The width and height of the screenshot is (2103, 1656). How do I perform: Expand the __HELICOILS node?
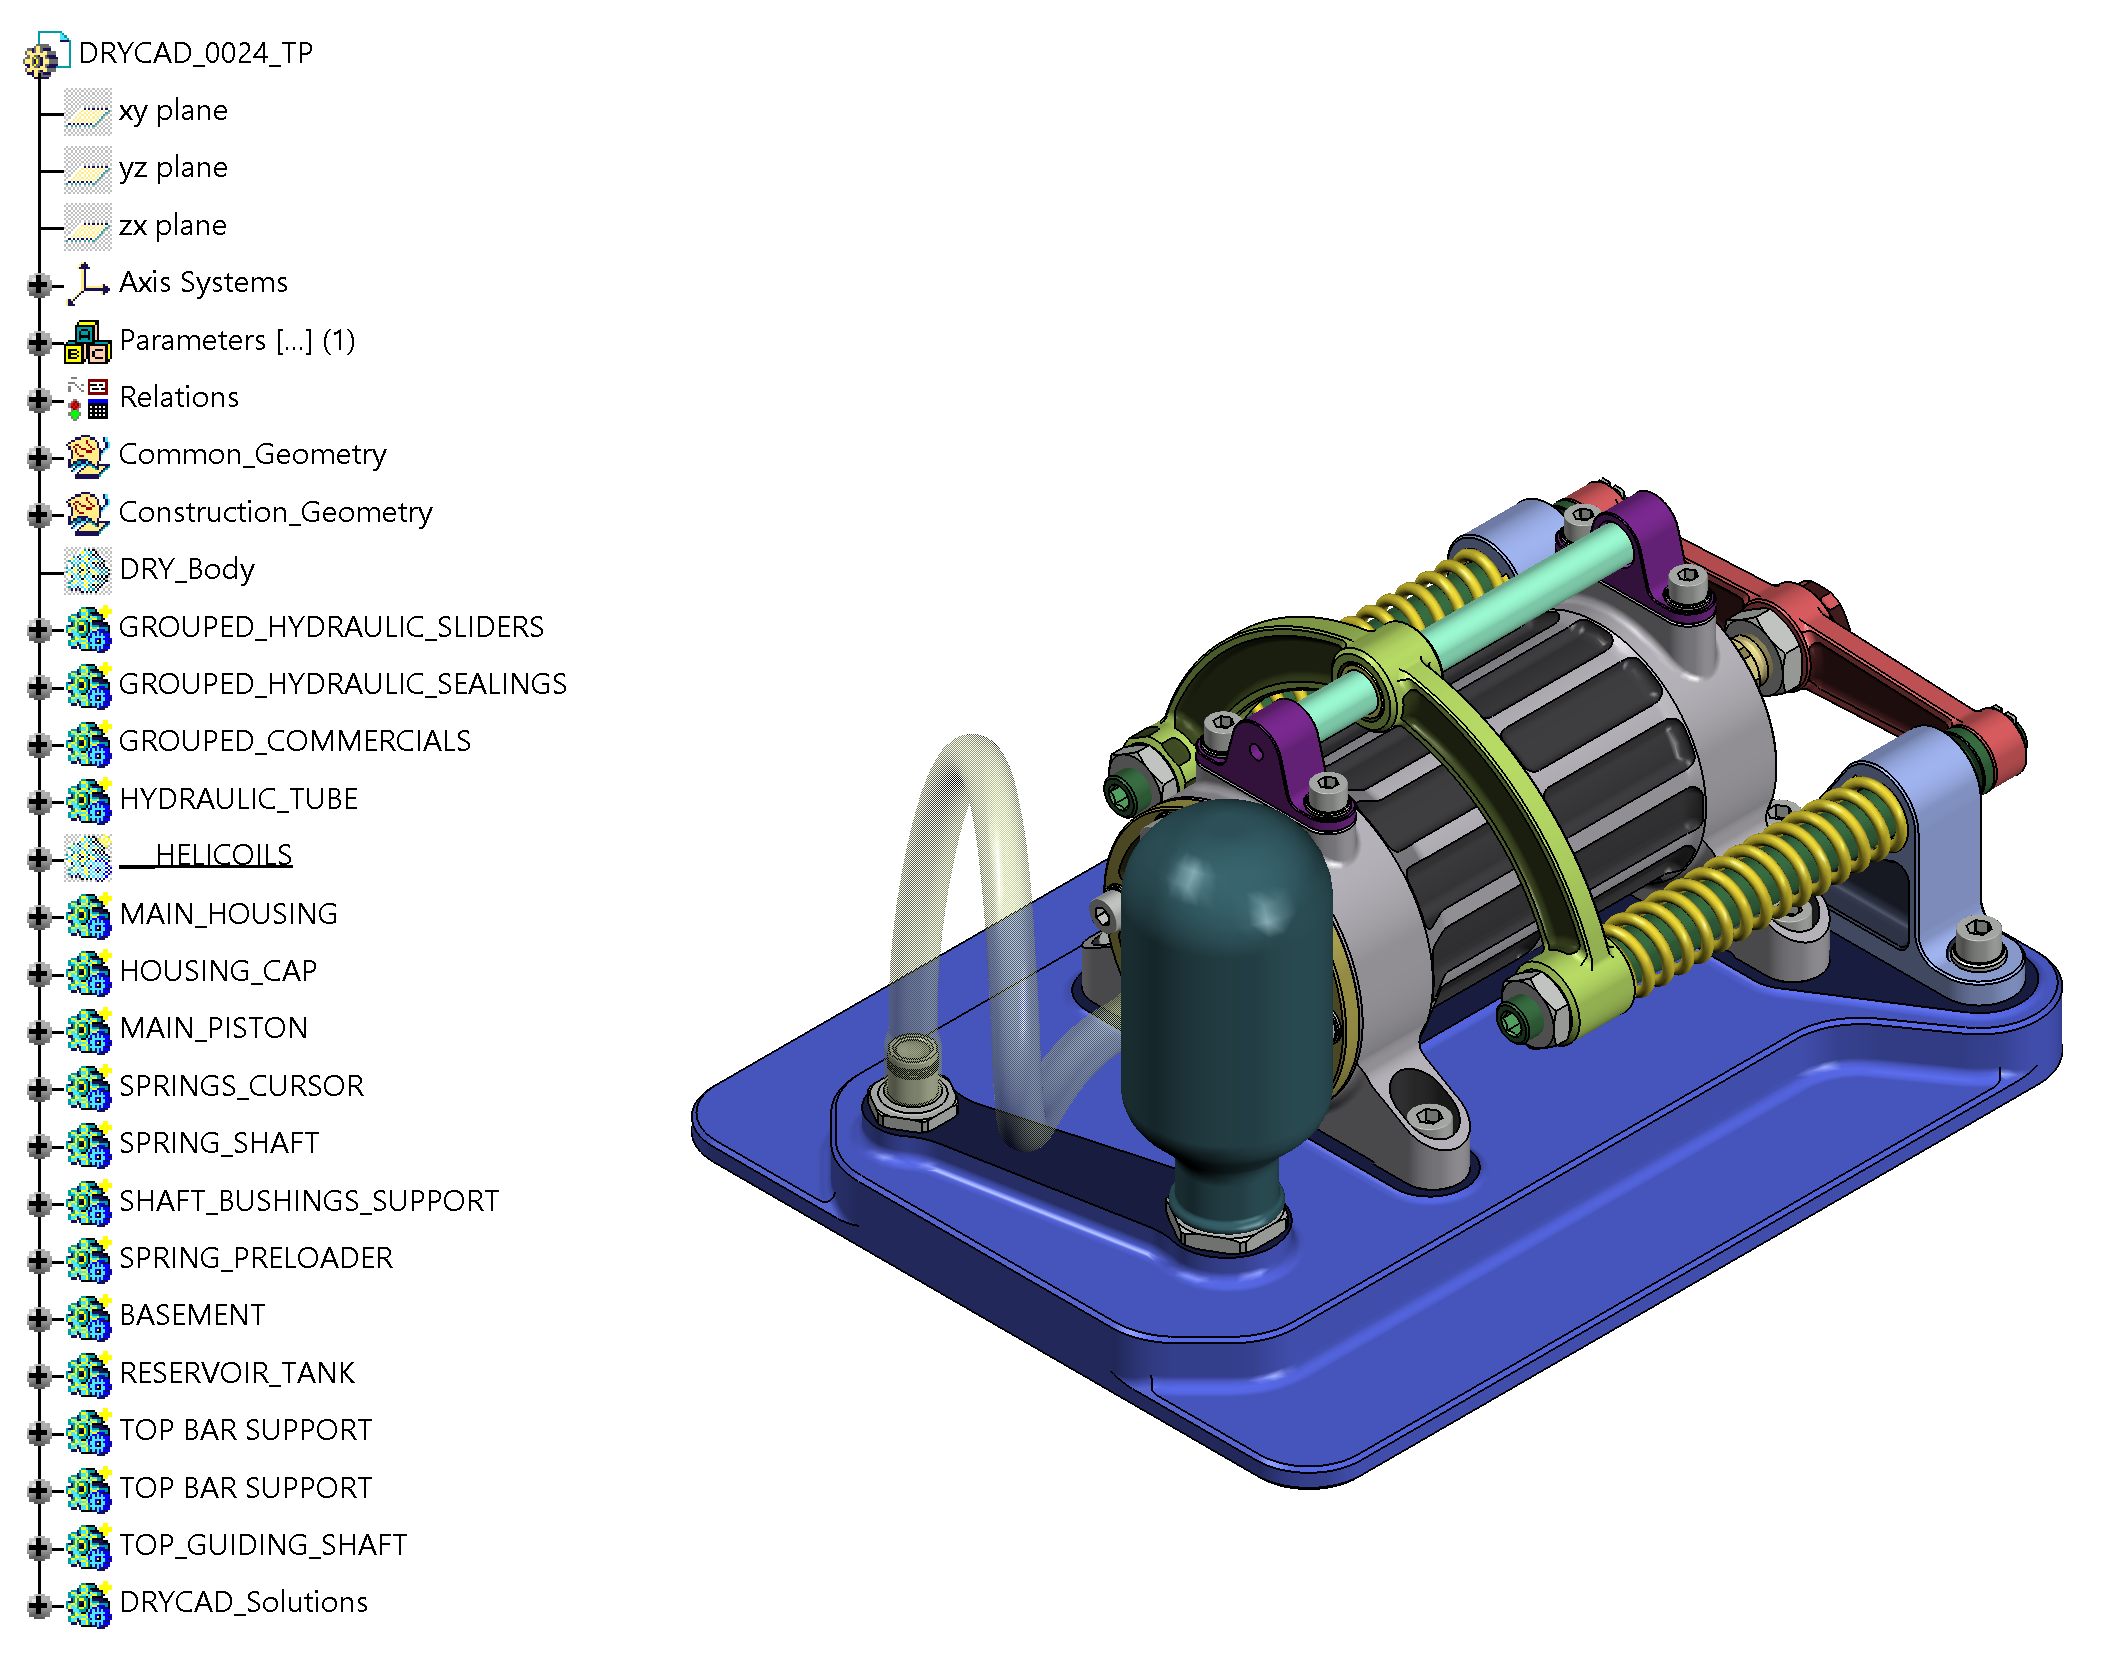click(38, 858)
